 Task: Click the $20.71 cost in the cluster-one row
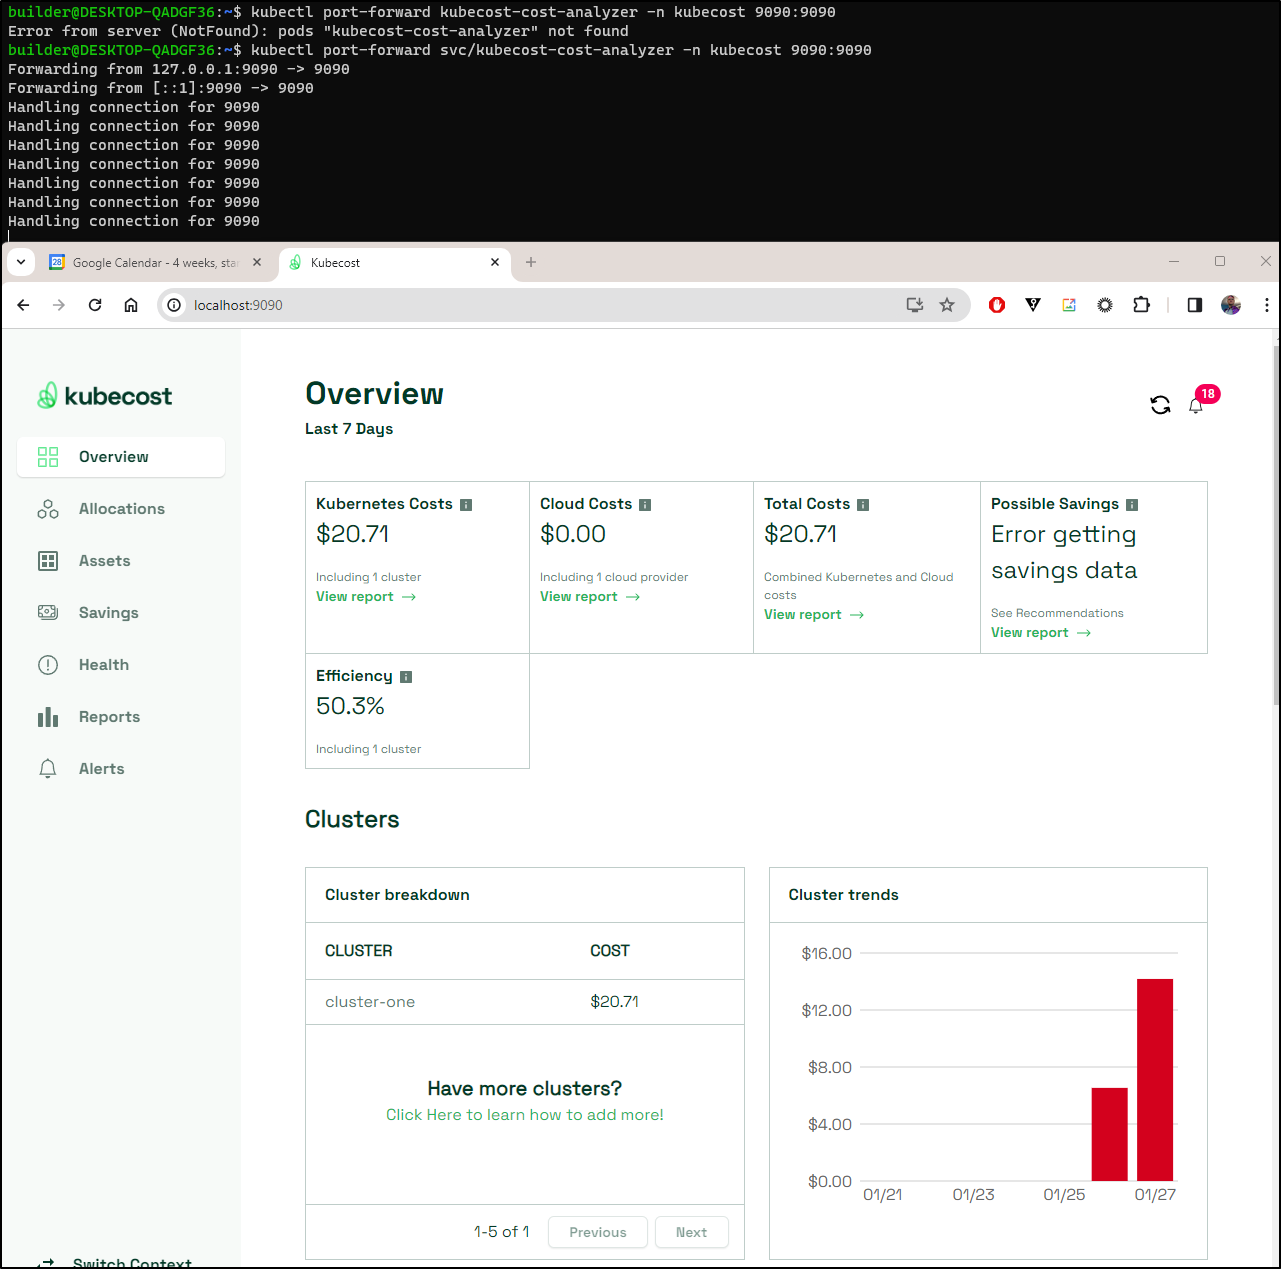coord(614,1002)
